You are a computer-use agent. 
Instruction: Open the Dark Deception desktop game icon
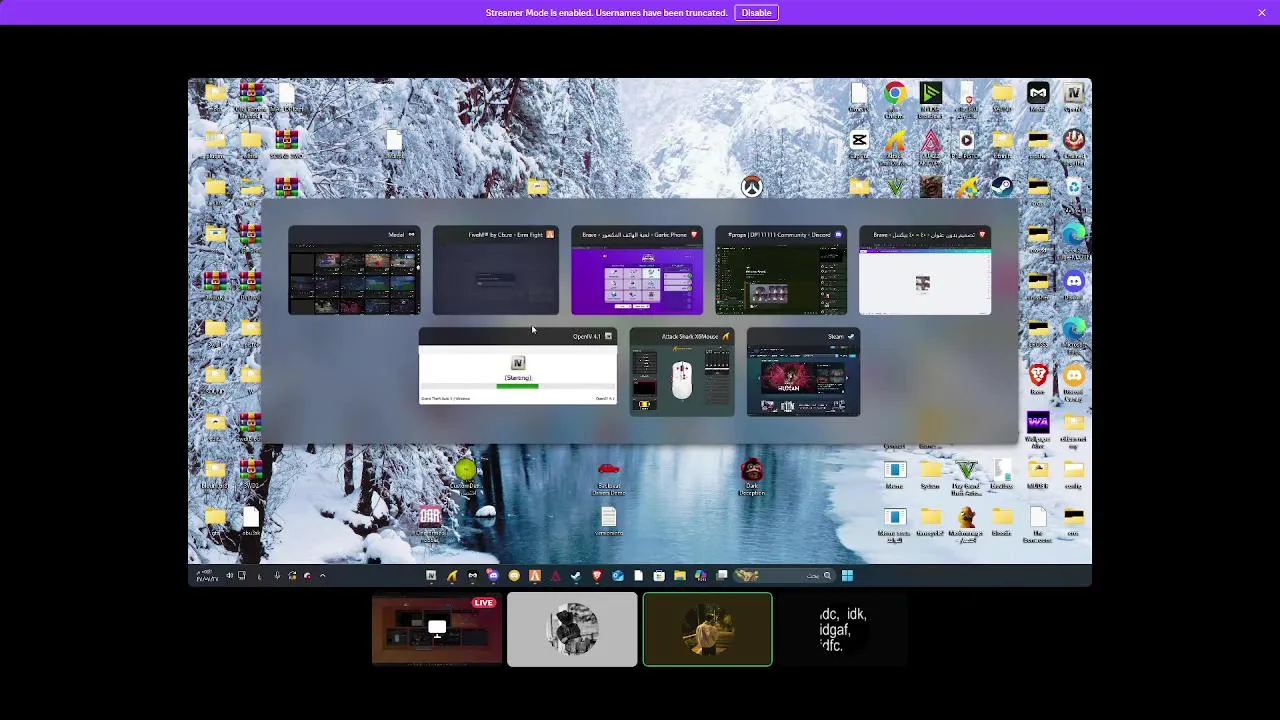pyautogui.click(x=752, y=470)
